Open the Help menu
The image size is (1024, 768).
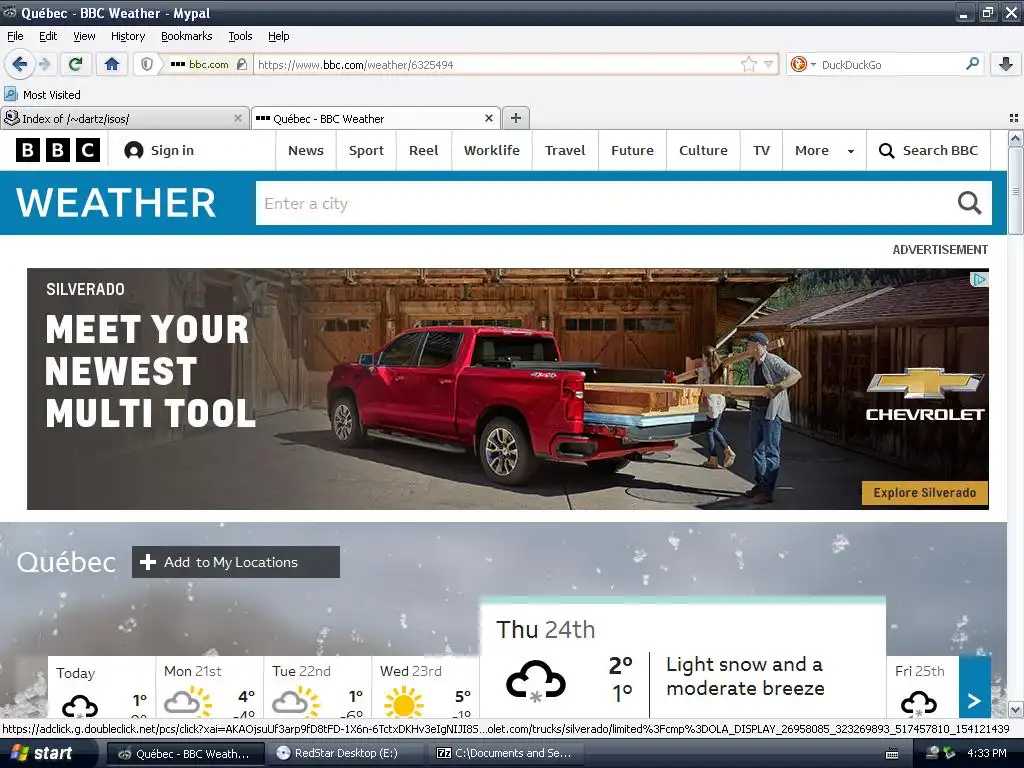tap(278, 36)
